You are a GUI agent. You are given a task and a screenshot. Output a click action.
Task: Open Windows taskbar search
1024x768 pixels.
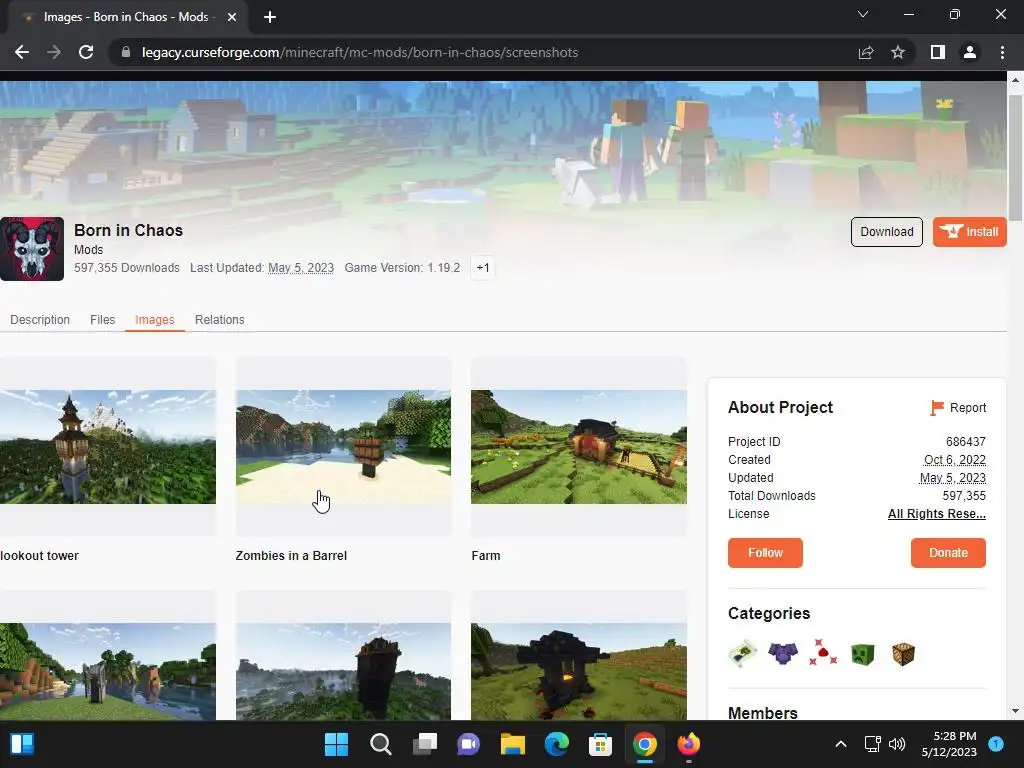tap(380, 744)
